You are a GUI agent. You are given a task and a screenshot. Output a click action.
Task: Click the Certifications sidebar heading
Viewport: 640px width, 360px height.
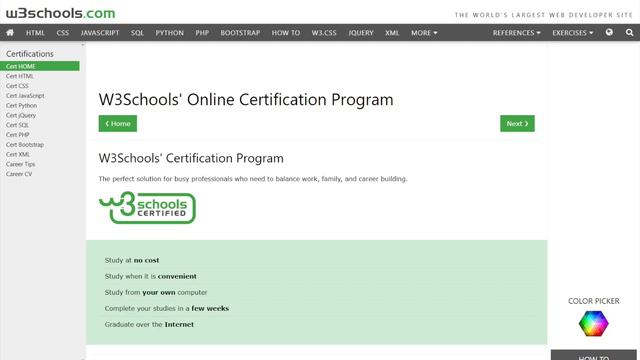pos(29,54)
